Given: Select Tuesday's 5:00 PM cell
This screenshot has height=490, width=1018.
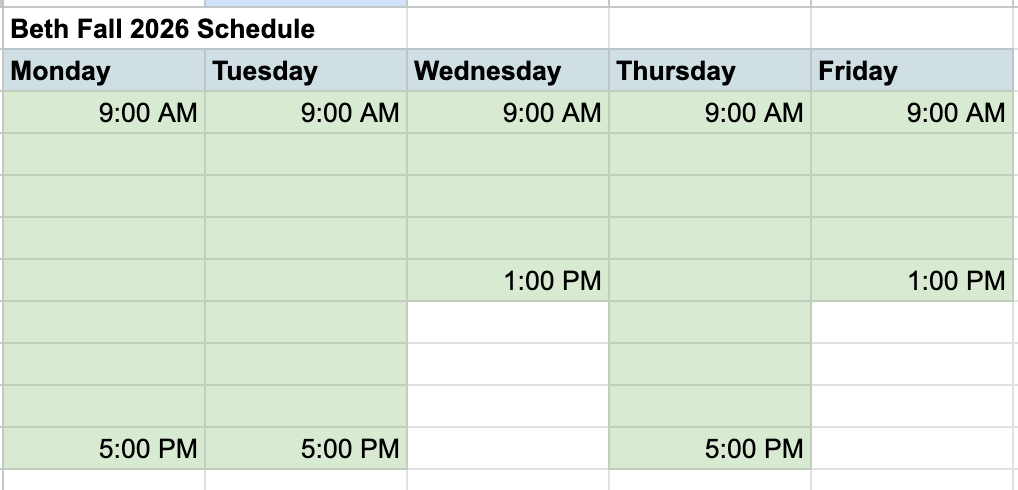Looking at the screenshot, I should 306,448.
